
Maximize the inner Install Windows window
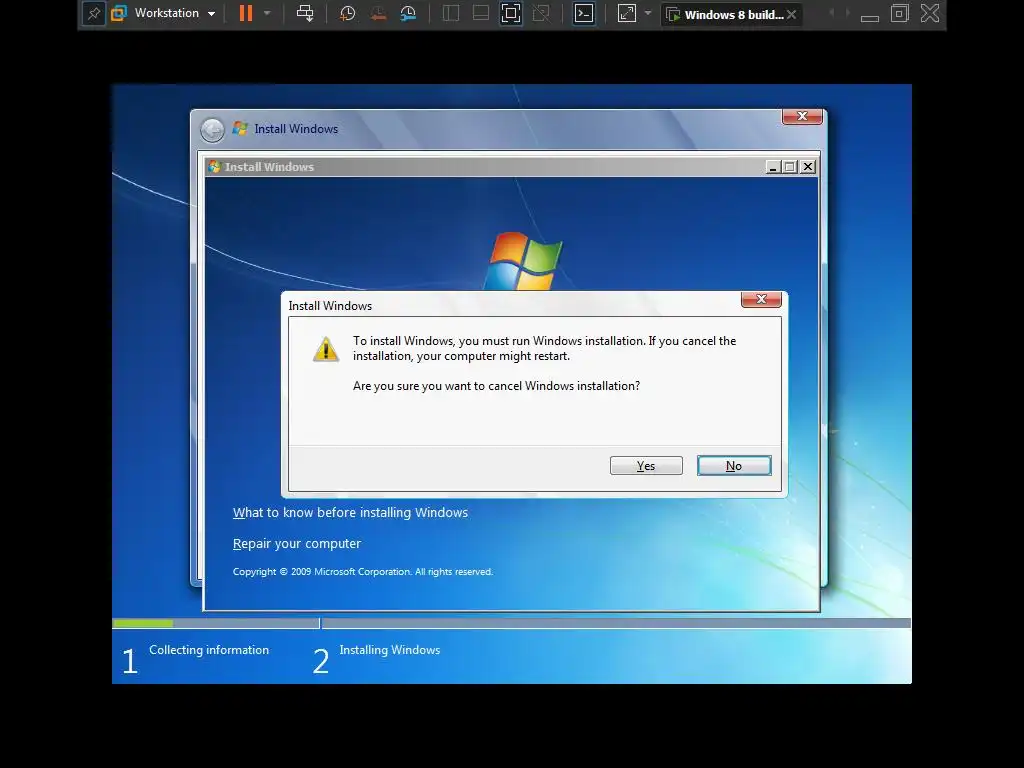(x=790, y=167)
